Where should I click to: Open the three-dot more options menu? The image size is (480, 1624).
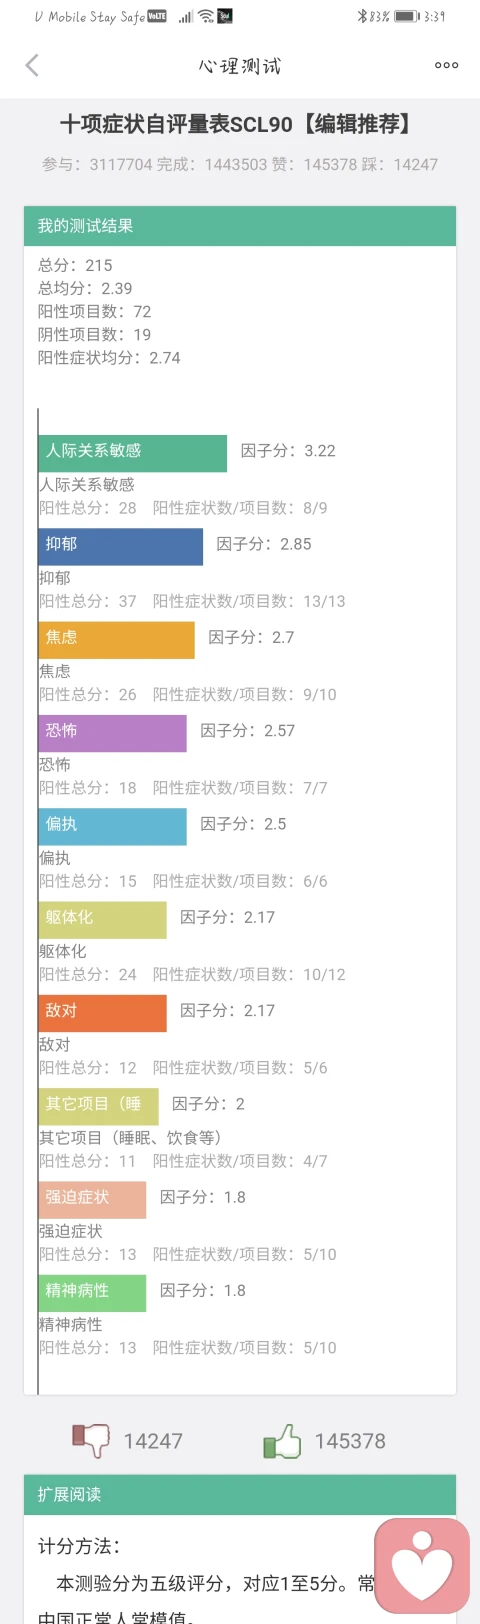coord(446,66)
